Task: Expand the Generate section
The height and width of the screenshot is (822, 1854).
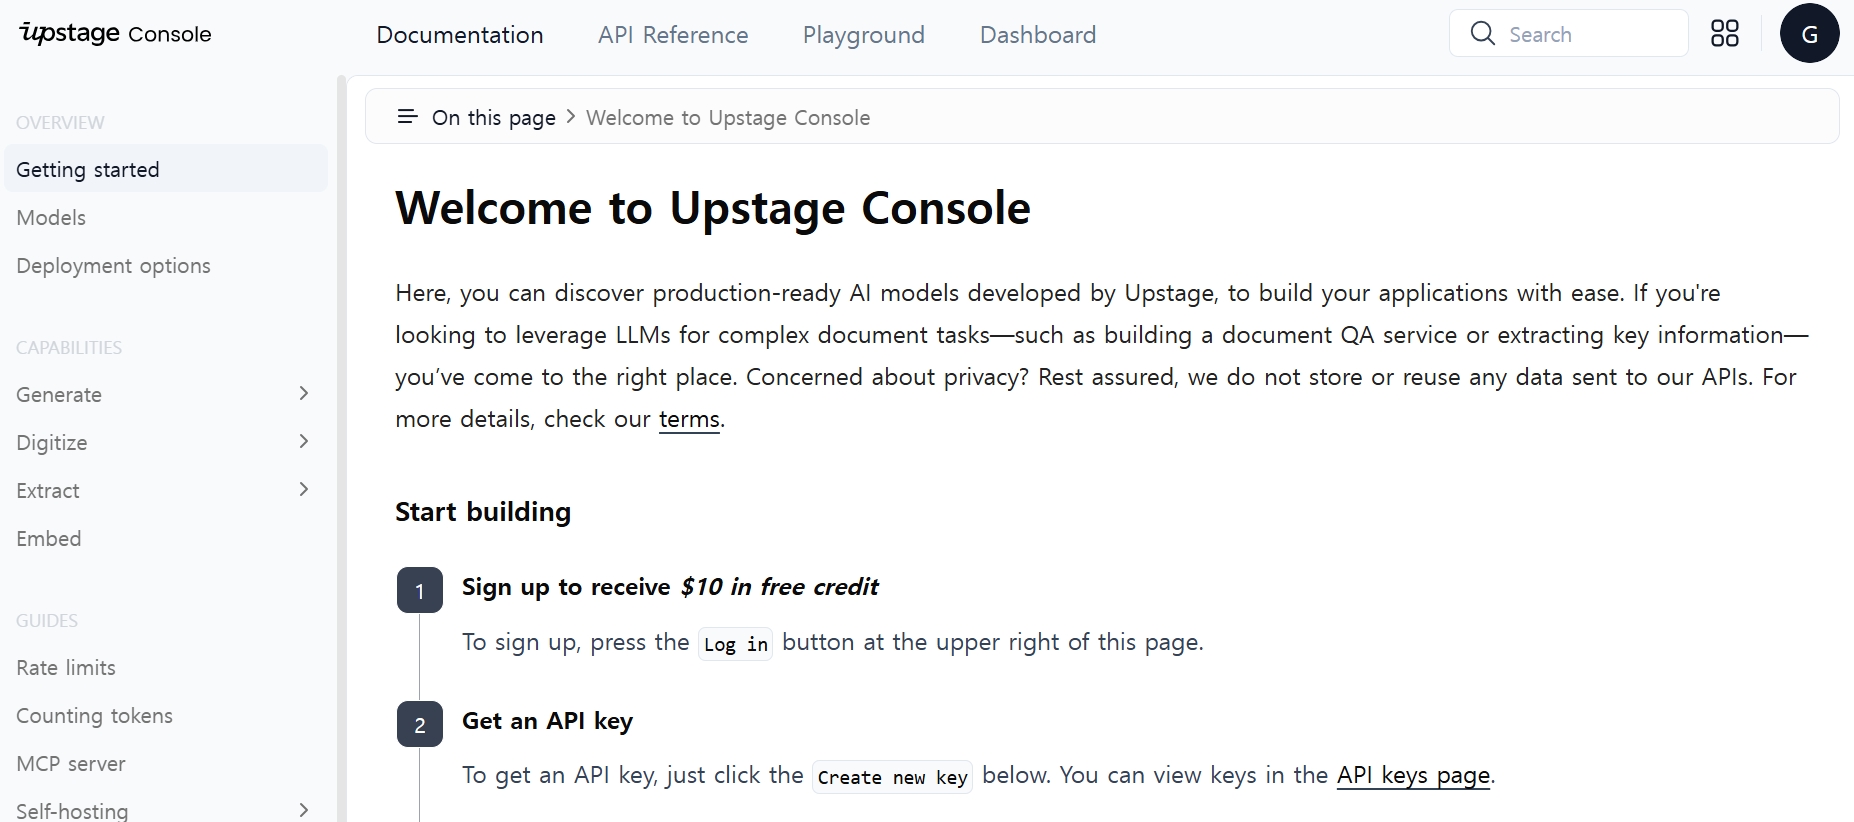Action: (304, 394)
